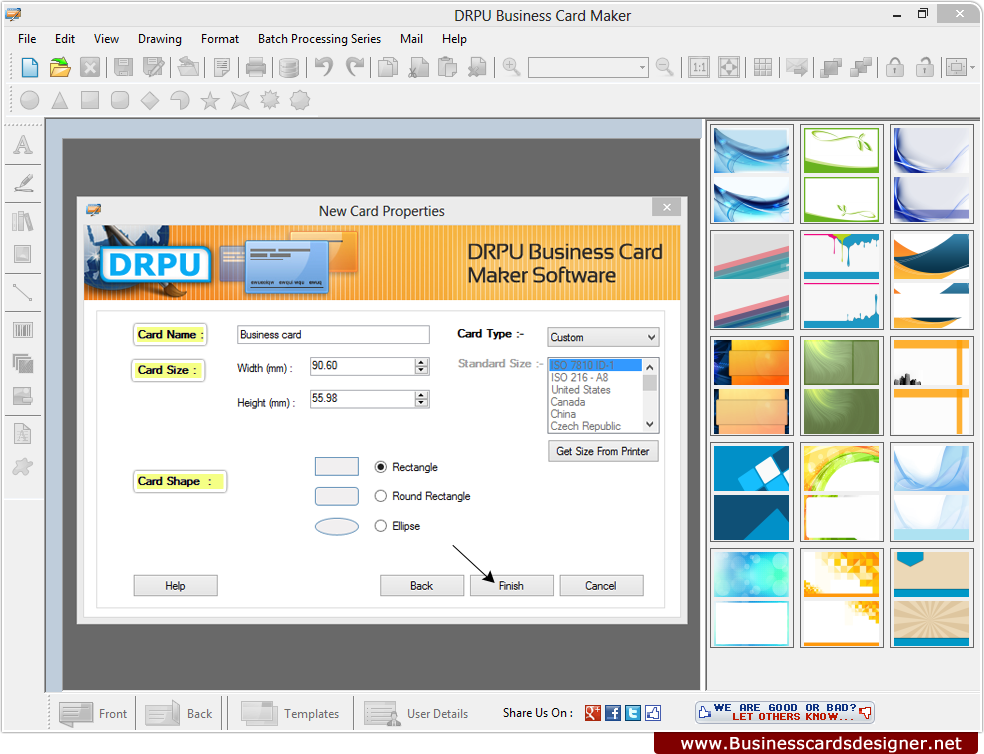Select the square rectangle shape tool
The image size is (984, 754).
point(90,100)
